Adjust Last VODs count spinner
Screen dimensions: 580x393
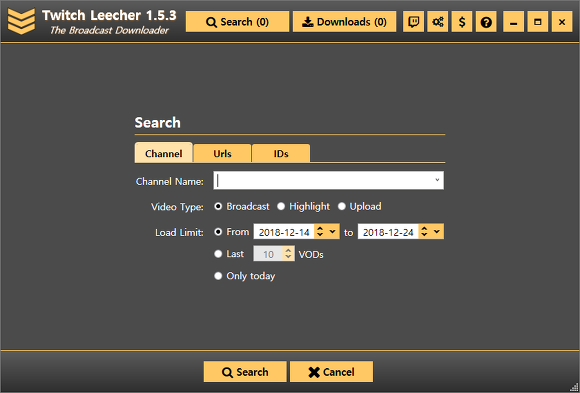289,254
